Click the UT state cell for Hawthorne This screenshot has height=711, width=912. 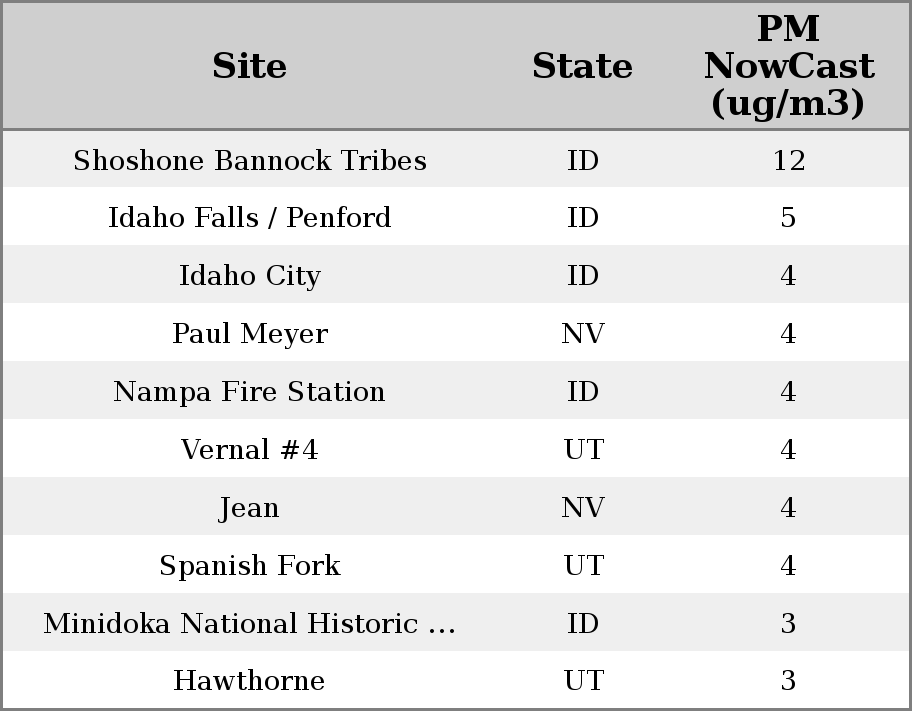582,681
